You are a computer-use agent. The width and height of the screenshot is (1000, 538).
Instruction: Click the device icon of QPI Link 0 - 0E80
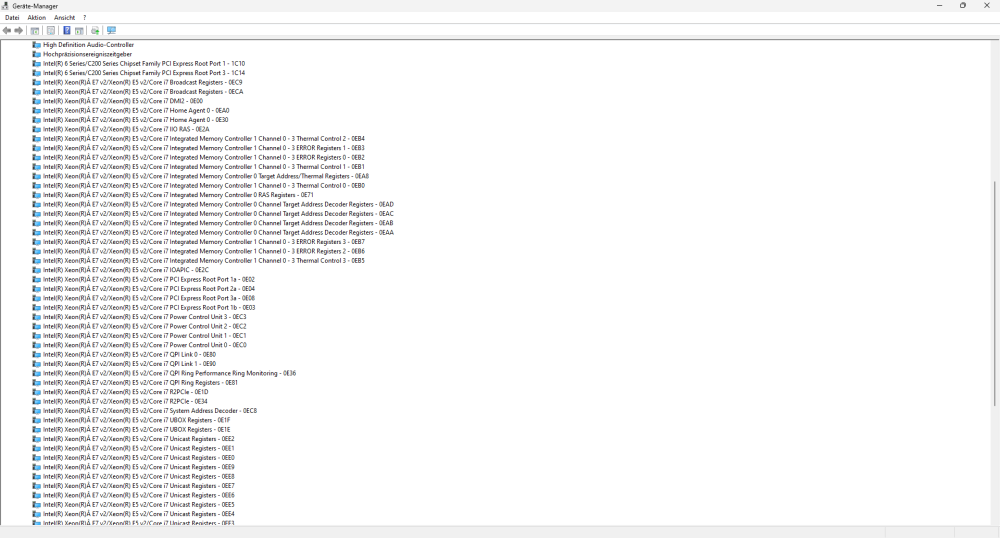[x=37, y=354]
